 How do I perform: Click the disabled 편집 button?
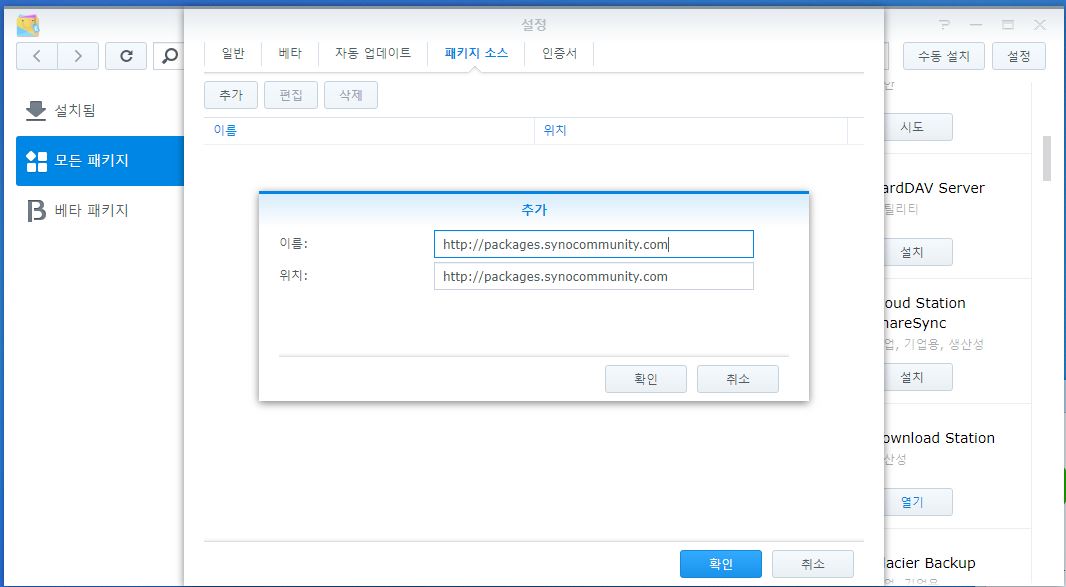(x=291, y=95)
